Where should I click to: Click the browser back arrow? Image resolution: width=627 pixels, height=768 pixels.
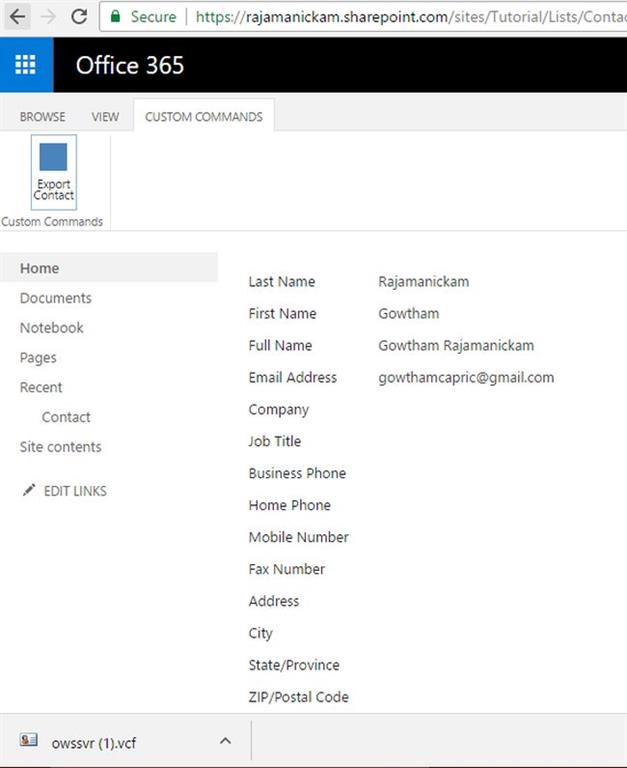point(17,17)
